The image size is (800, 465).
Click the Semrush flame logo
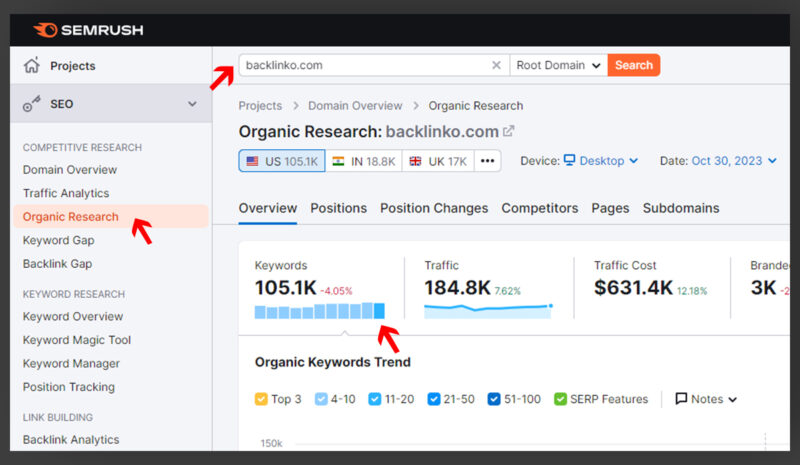[x=45, y=30]
